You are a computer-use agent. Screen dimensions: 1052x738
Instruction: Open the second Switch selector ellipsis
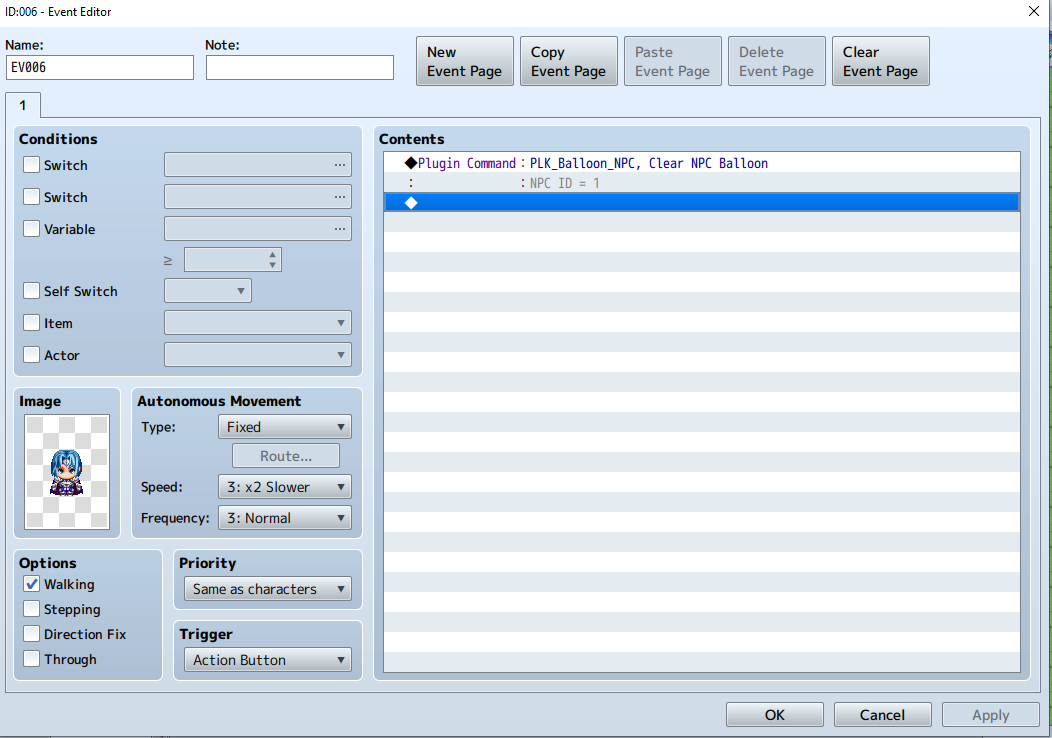click(x=340, y=197)
